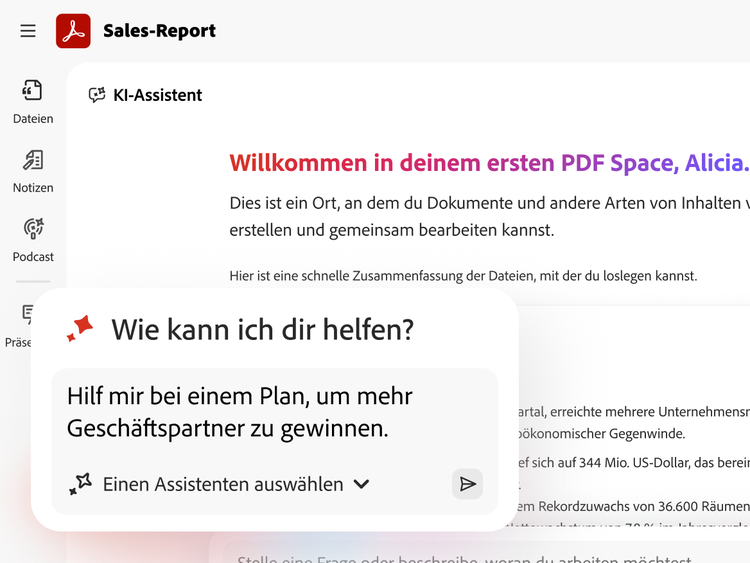
Task: Click the Rekordzuwachs von 36.600 Räumen line
Action: tap(634, 506)
